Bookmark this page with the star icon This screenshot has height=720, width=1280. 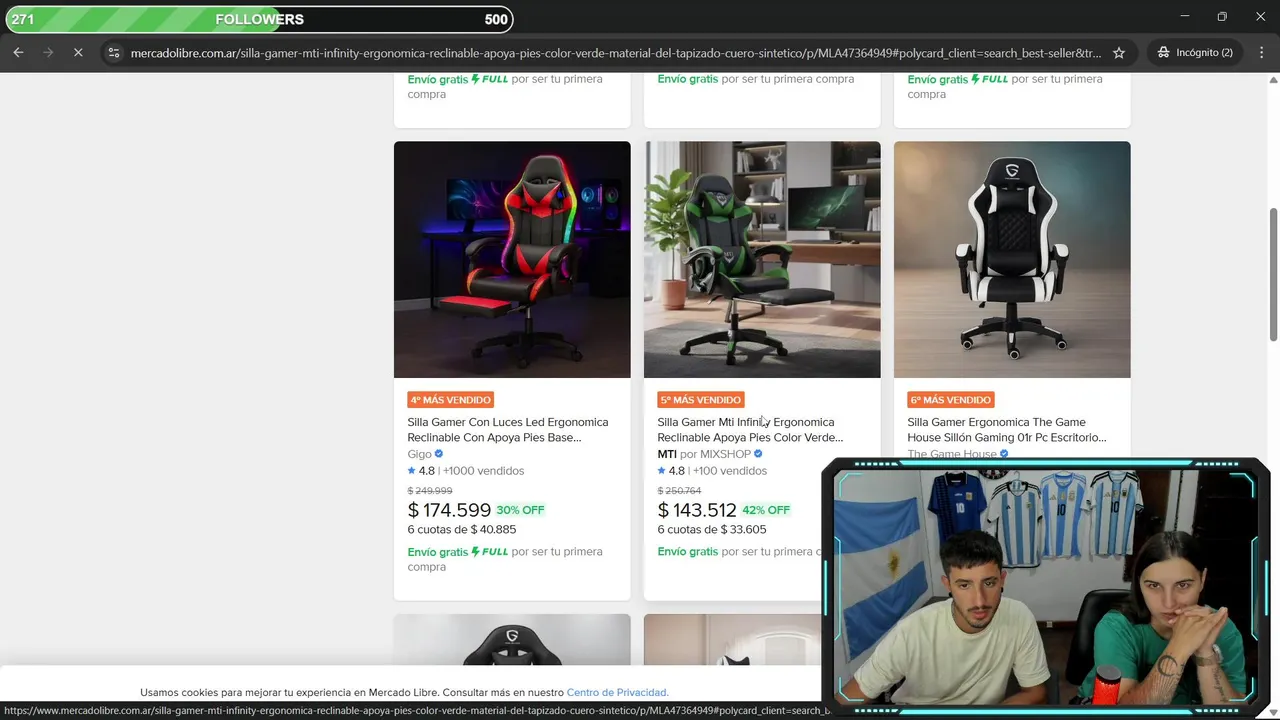tap(1119, 52)
